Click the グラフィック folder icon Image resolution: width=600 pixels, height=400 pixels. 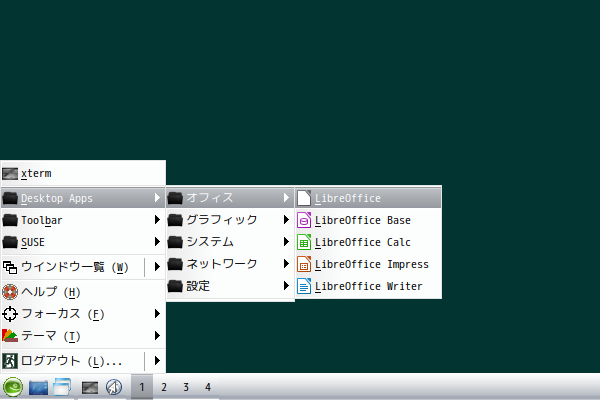[x=175, y=220]
